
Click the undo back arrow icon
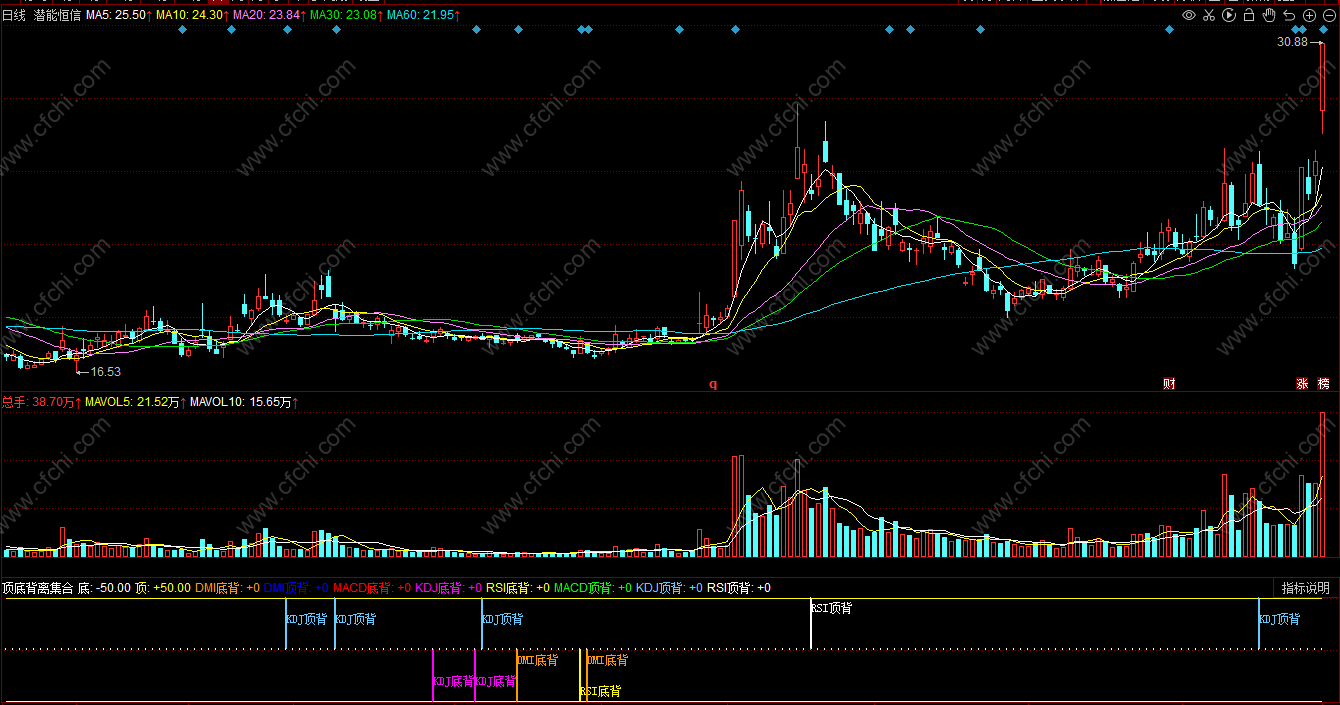tap(1289, 15)
